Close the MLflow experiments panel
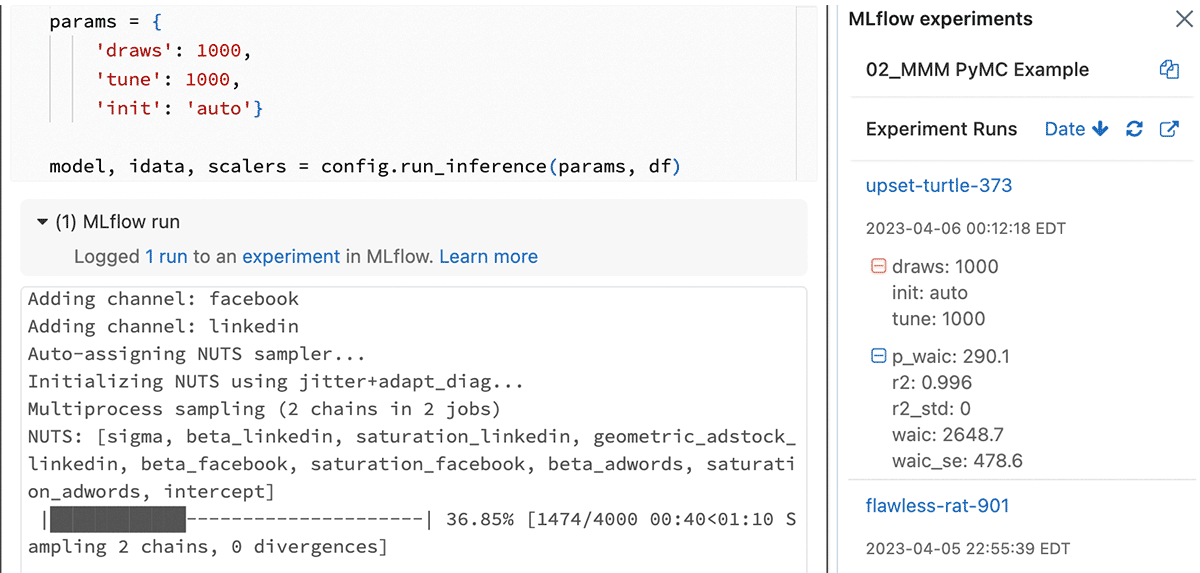 (x=1183, y=19)
